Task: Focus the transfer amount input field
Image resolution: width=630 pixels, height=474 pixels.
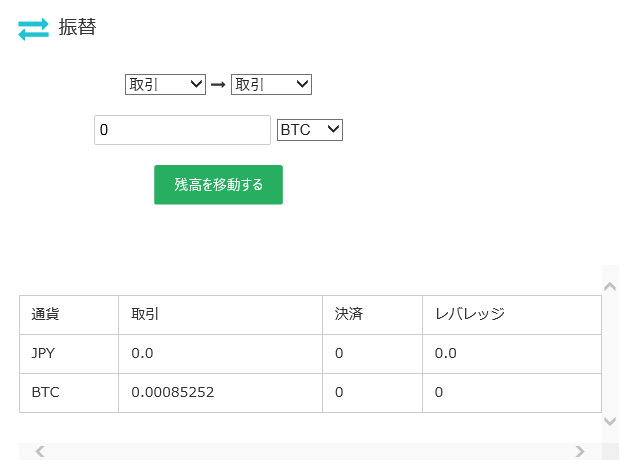Action: click(182, 130)
